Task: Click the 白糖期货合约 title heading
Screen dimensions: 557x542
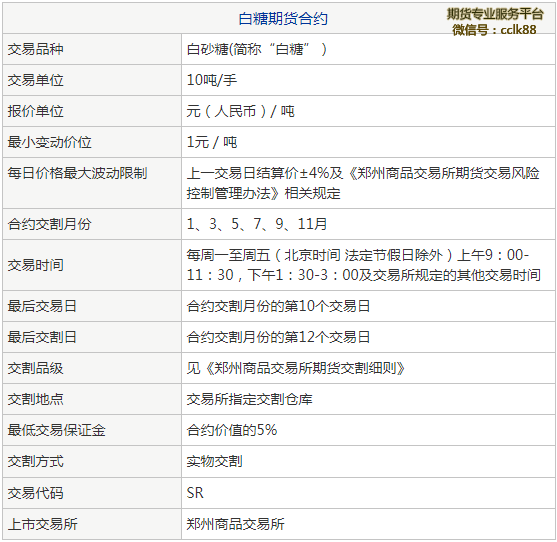Action: coord(283,18)
